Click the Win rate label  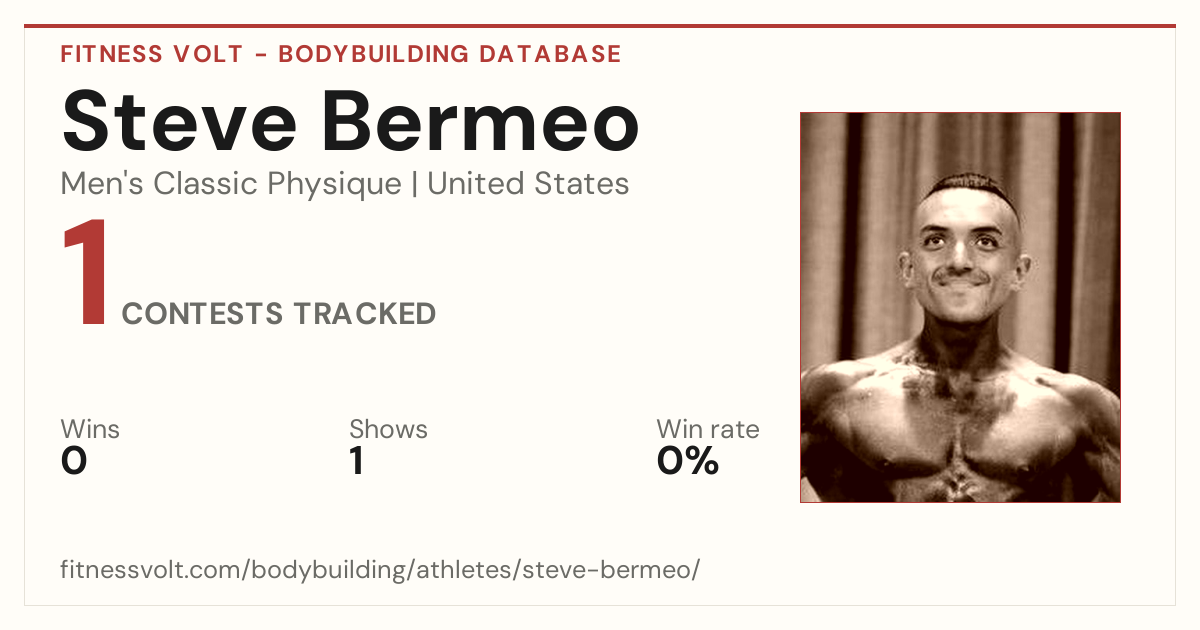point(708,430)
